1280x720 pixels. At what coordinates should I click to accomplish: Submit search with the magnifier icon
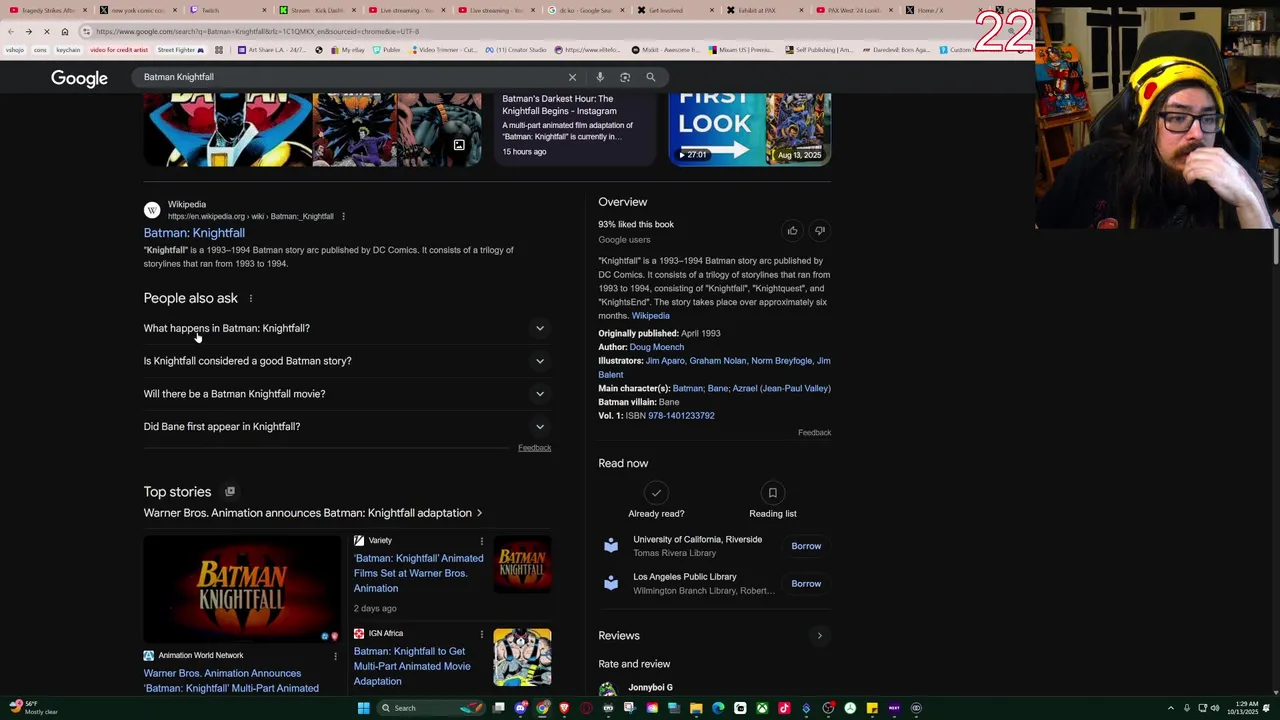point(650,77)
